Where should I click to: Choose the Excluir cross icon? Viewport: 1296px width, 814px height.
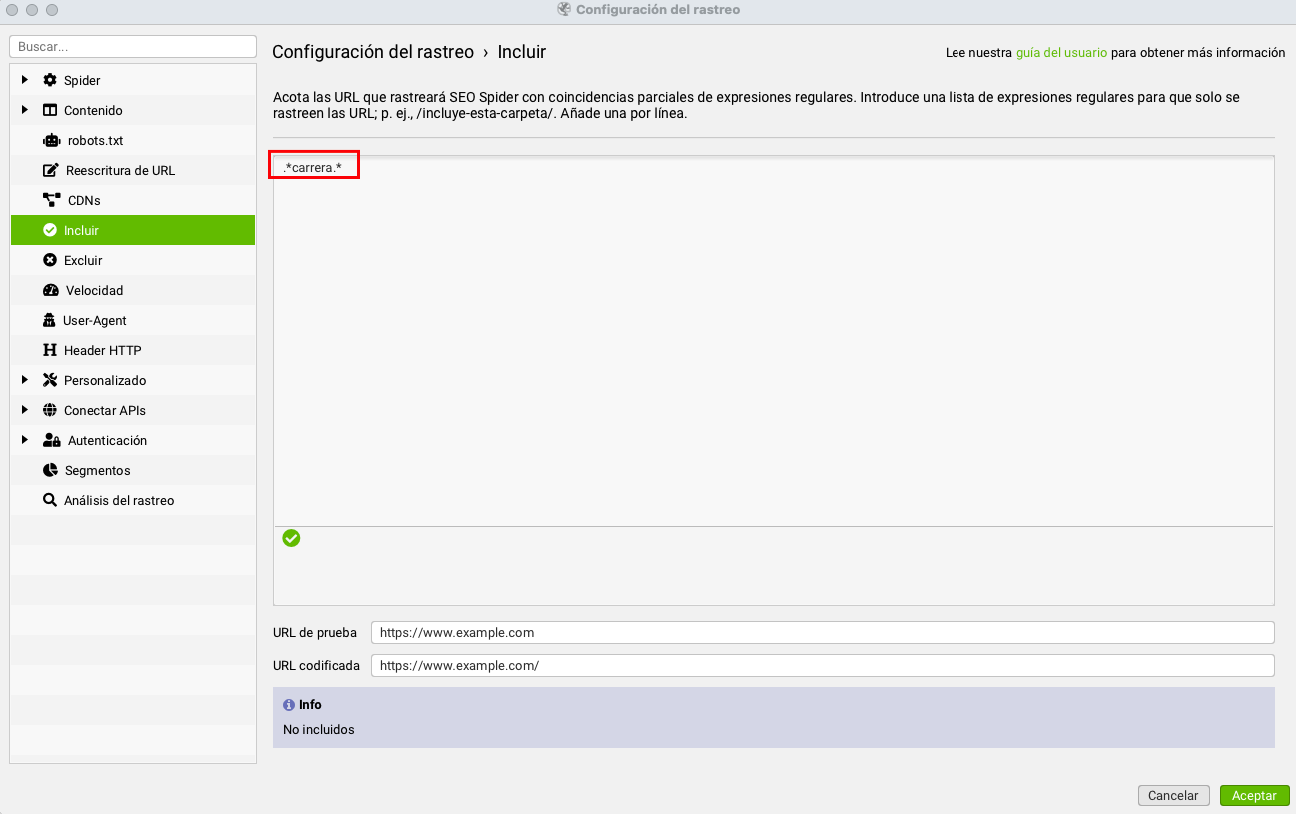click(50, 260)
